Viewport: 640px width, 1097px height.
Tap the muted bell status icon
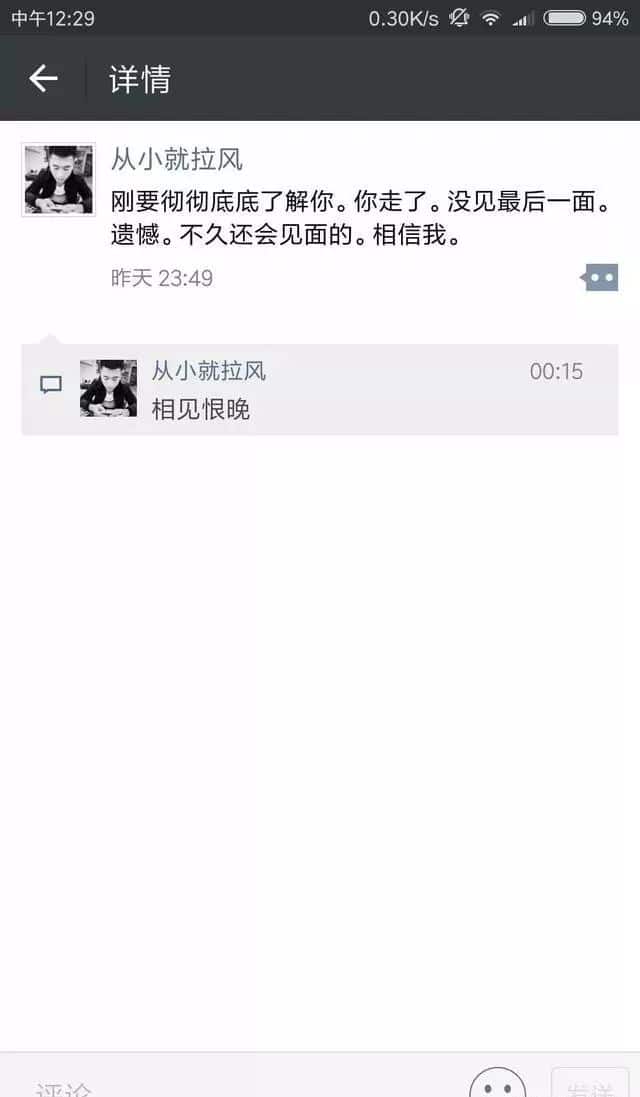[x=459, y=18]
